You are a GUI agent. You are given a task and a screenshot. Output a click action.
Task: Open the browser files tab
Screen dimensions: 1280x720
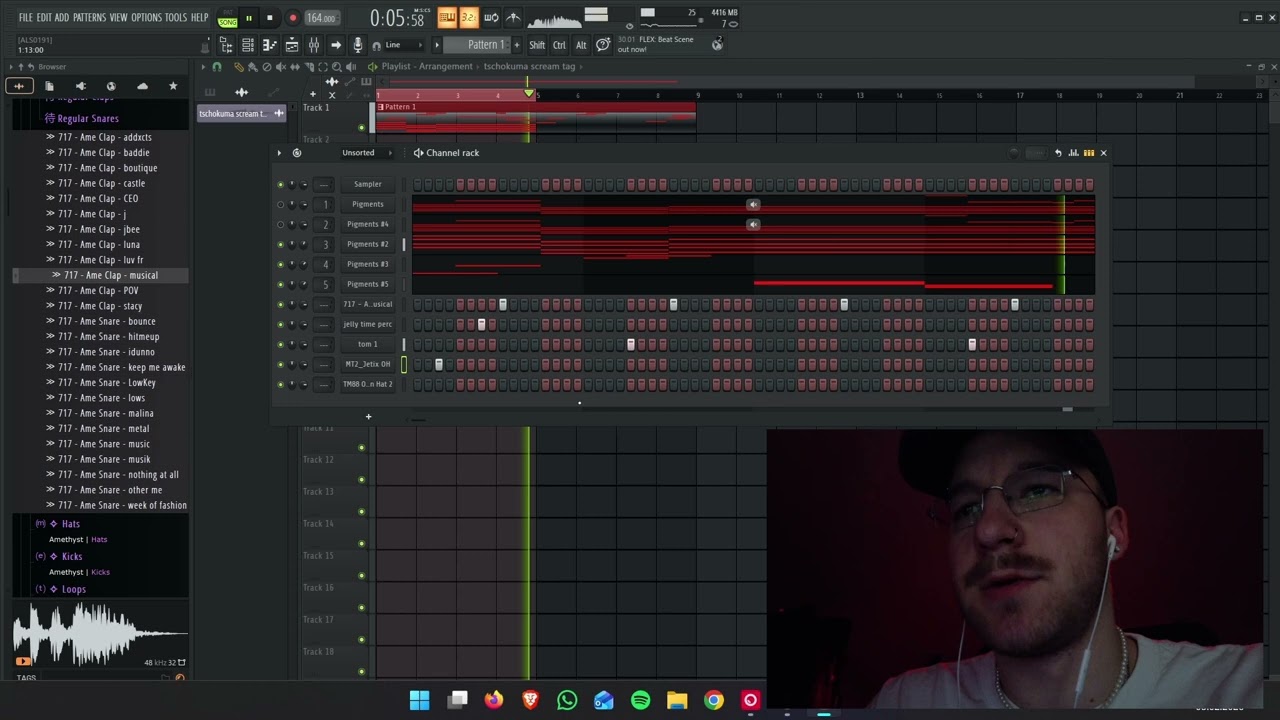[49, 86]
